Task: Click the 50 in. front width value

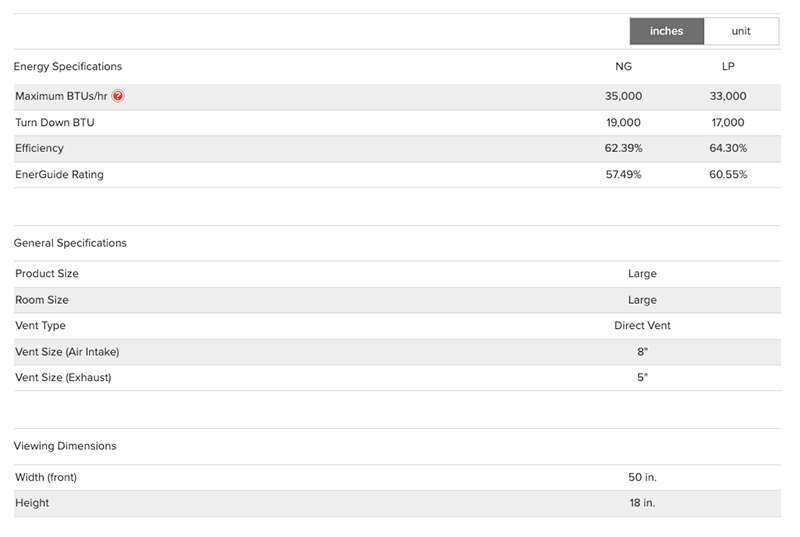Action: point(642,477)
